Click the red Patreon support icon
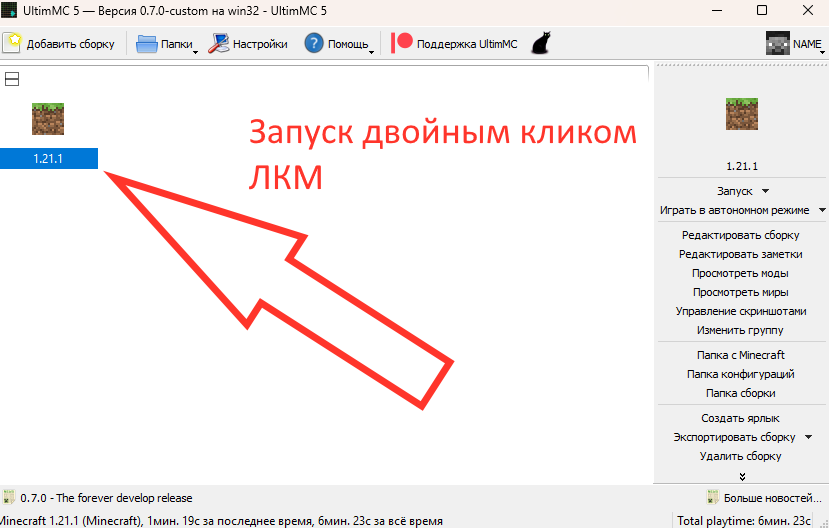 point(402,43)
